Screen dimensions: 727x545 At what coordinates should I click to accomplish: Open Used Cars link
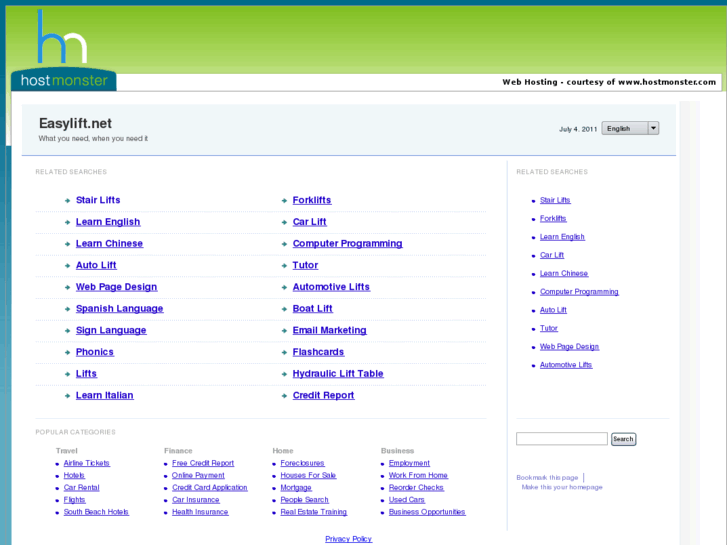[407, 500]
